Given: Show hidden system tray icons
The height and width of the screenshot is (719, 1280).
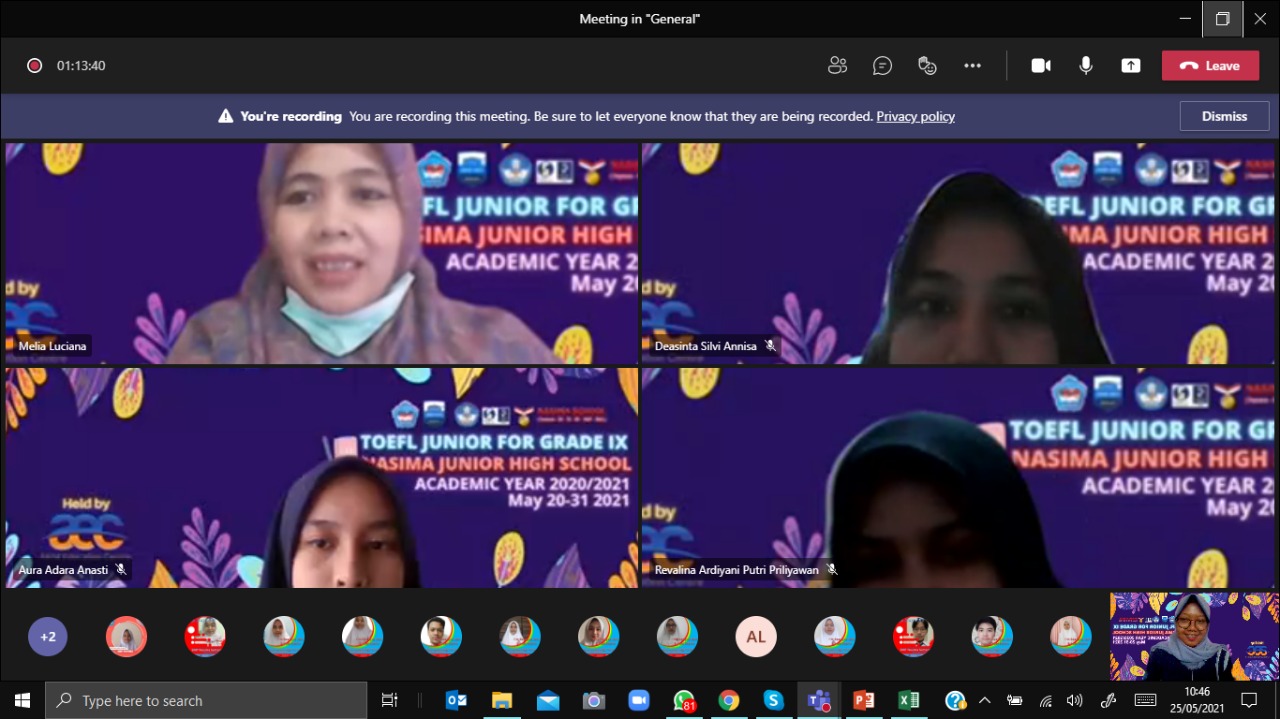Looking at the screenshot, I should pyautogui.click(x=985, y=701).
